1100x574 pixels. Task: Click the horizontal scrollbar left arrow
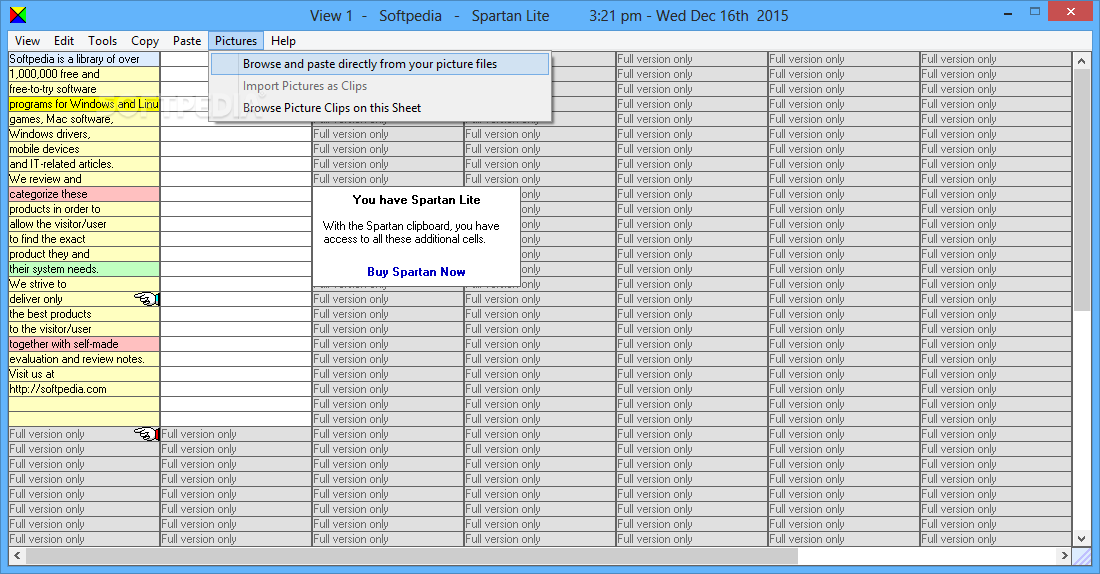[x=17, y=555]
